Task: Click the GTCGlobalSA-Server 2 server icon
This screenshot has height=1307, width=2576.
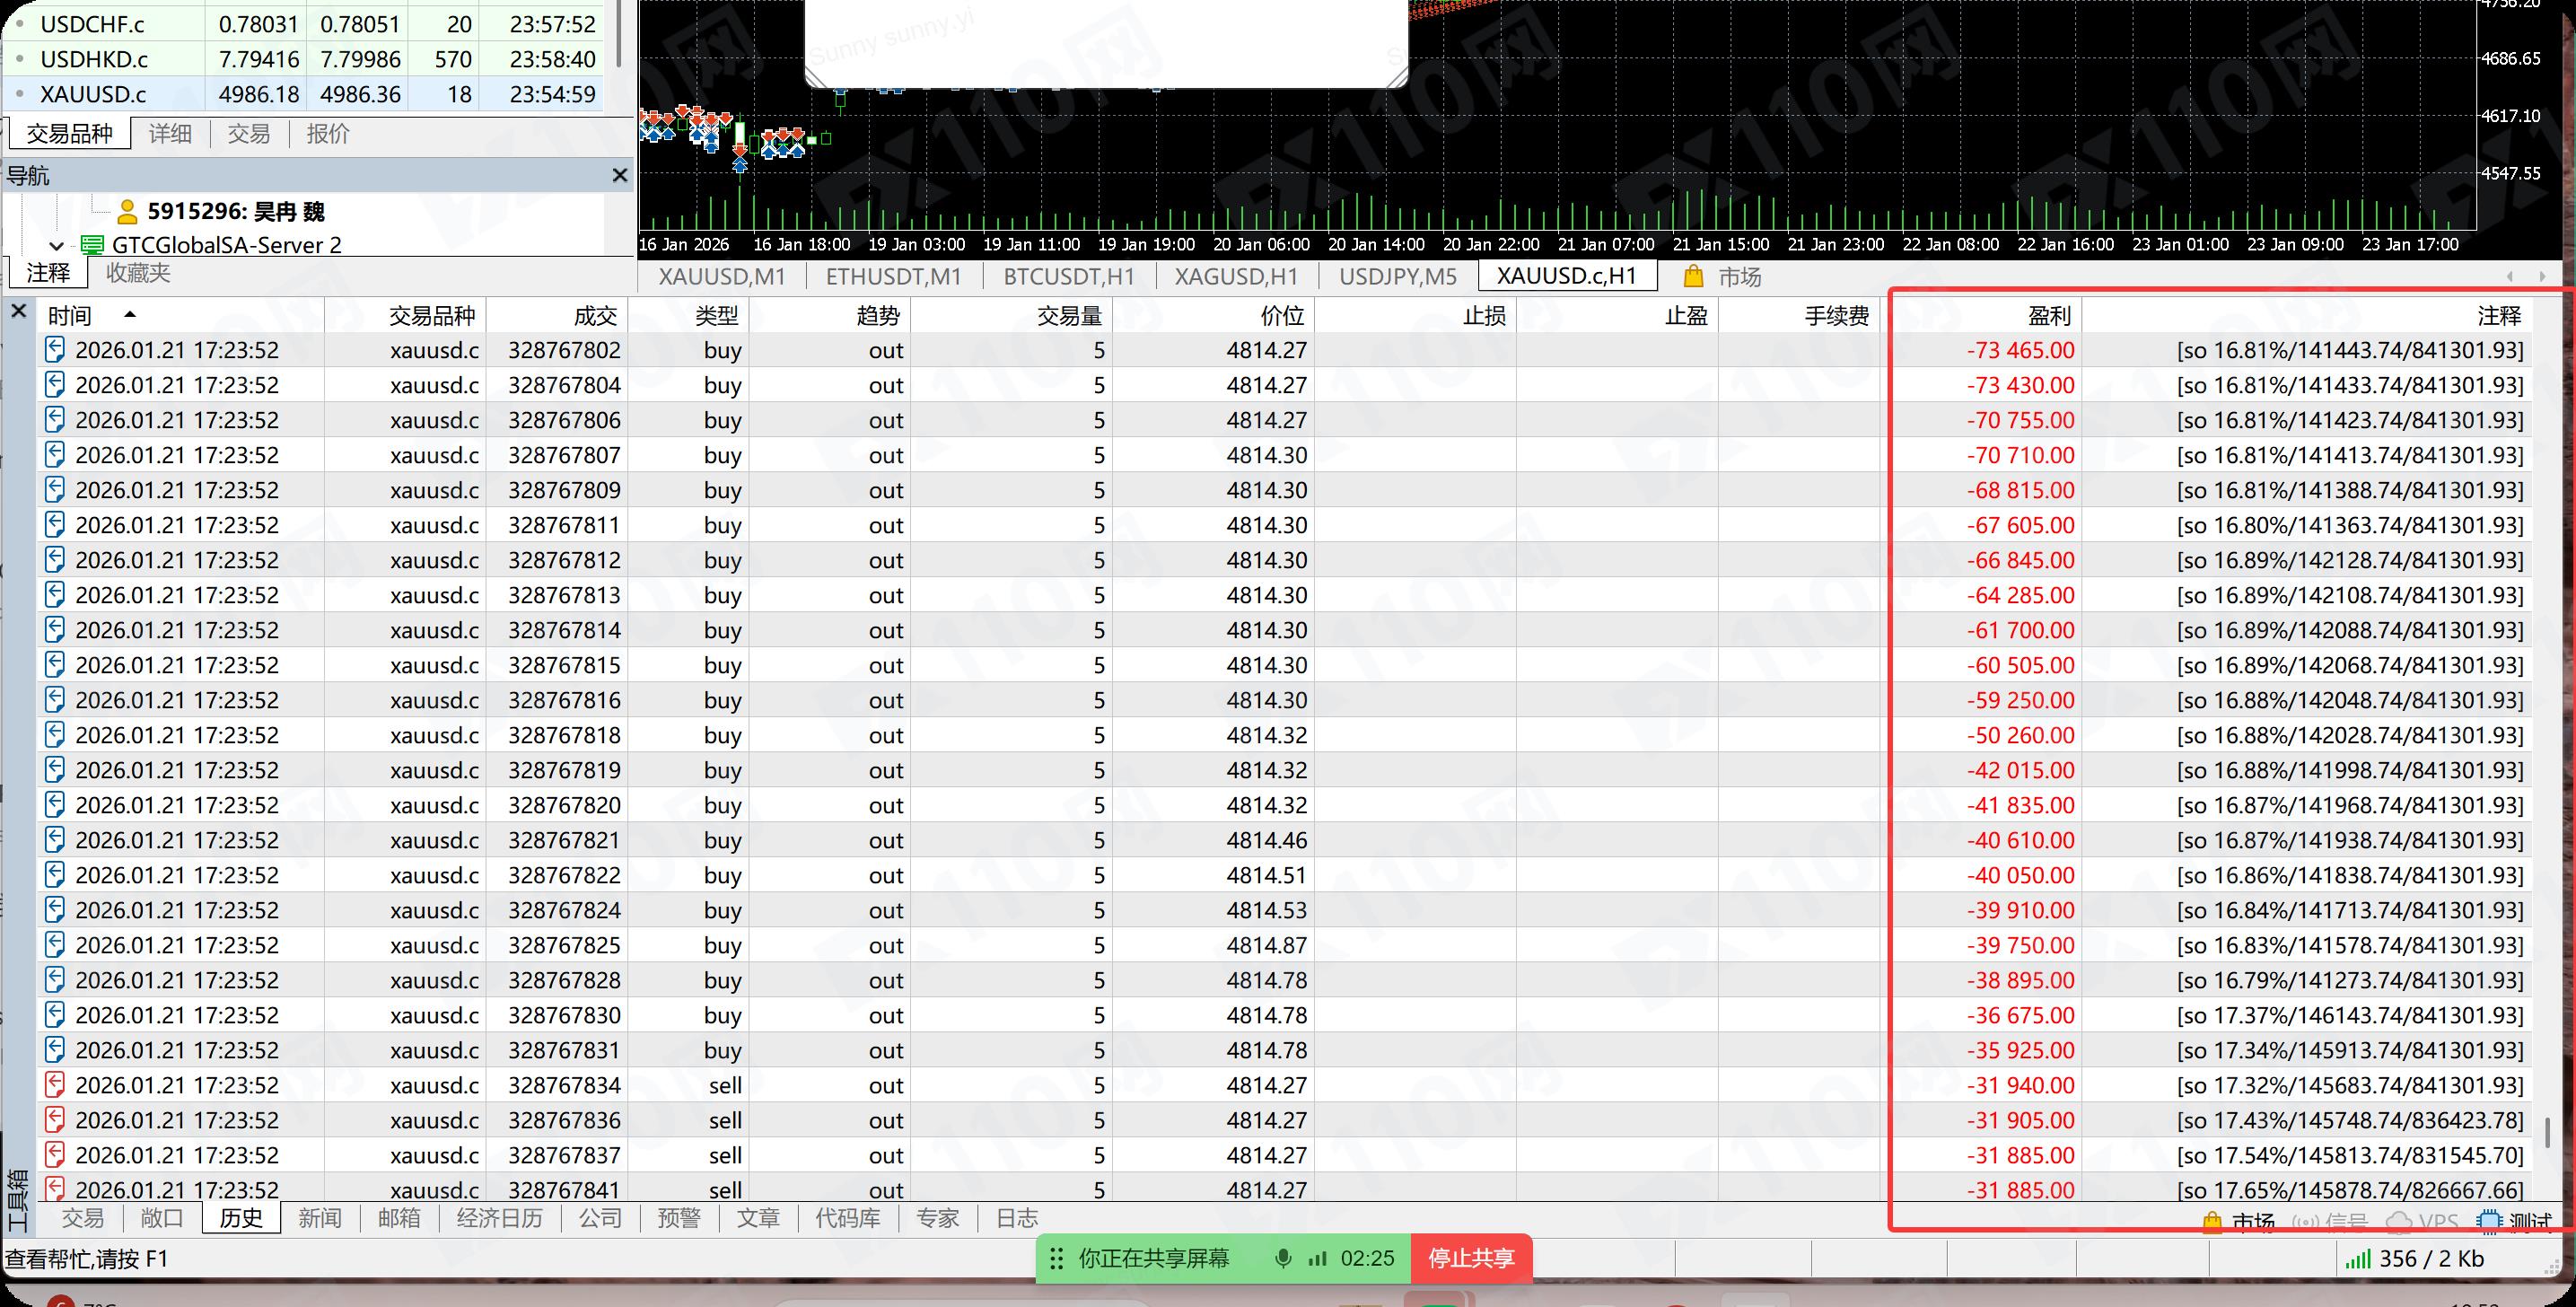Action: 92,245
